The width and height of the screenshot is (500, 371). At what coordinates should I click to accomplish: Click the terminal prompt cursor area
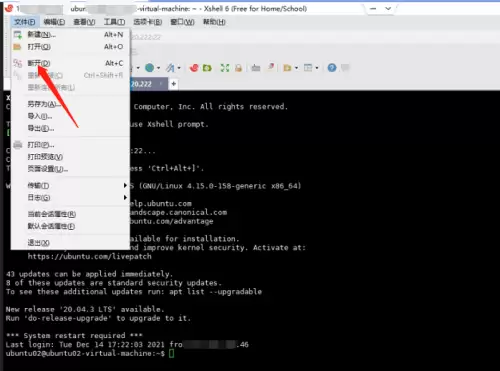tap(171, 354)
